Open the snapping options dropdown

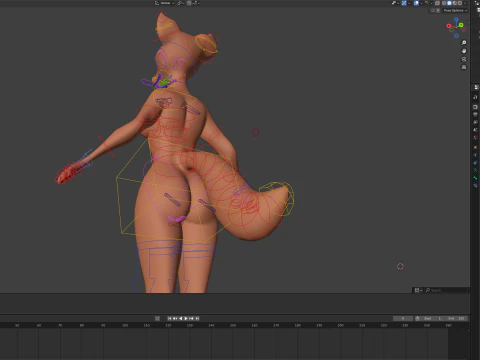(196, 3)
